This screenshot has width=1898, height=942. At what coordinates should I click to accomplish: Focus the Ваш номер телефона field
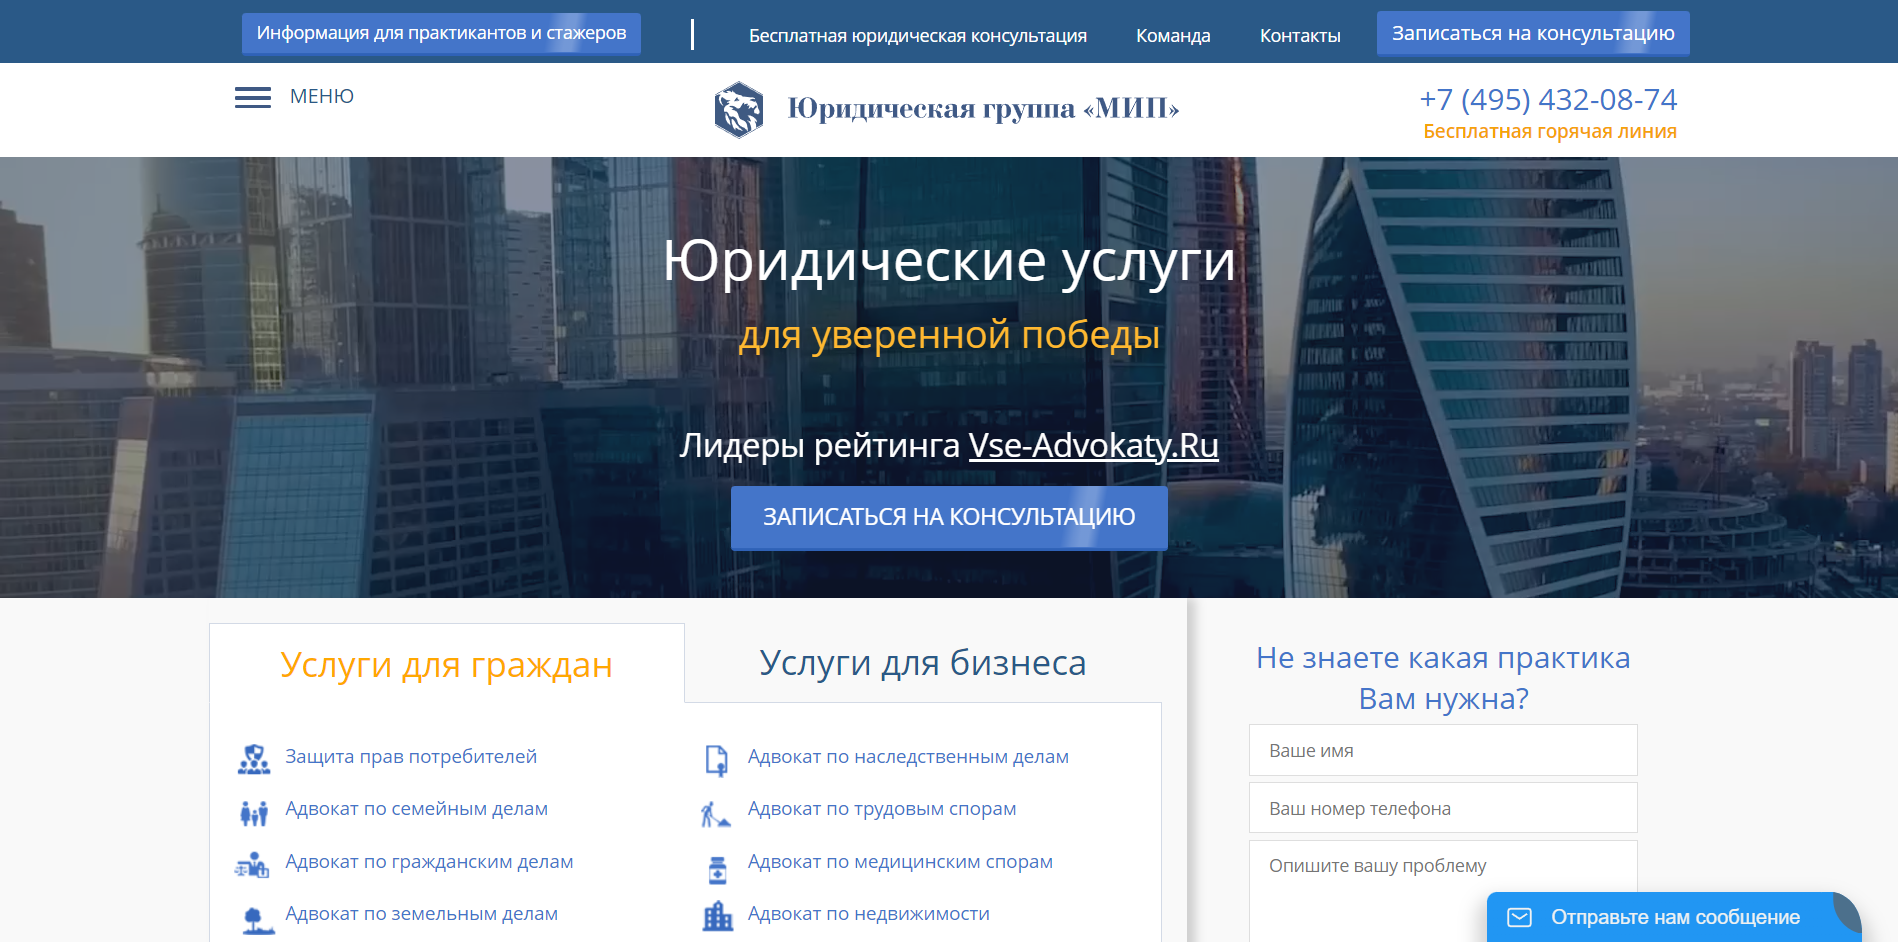point(1442,808)
